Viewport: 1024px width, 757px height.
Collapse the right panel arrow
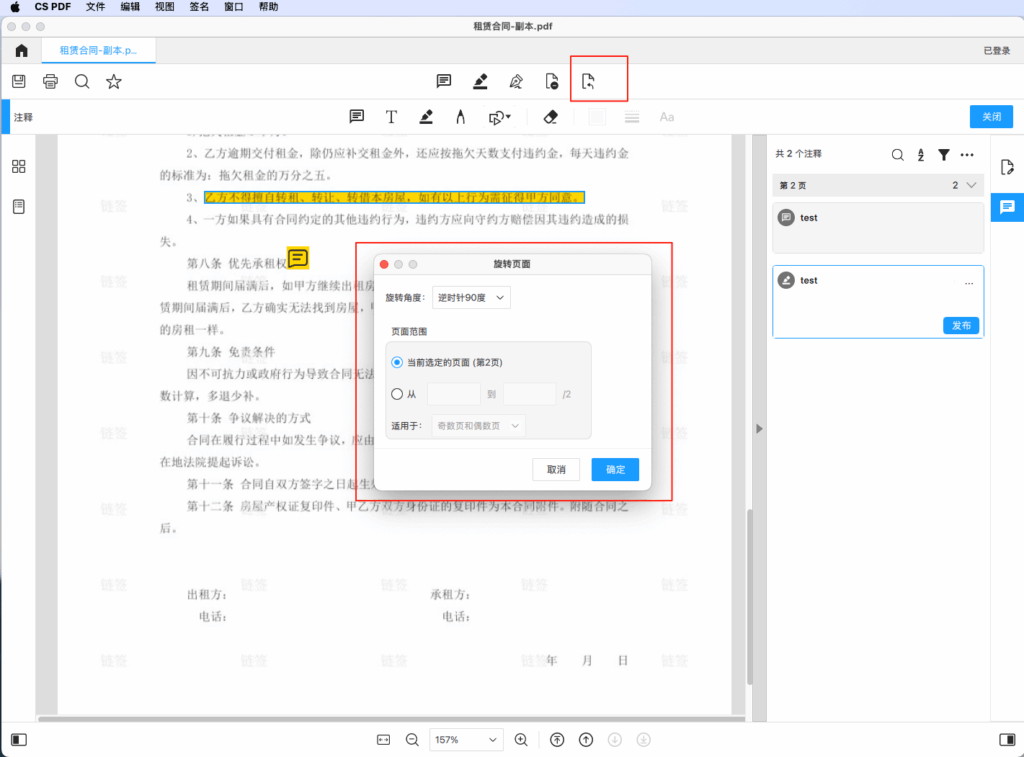(759, 429)
